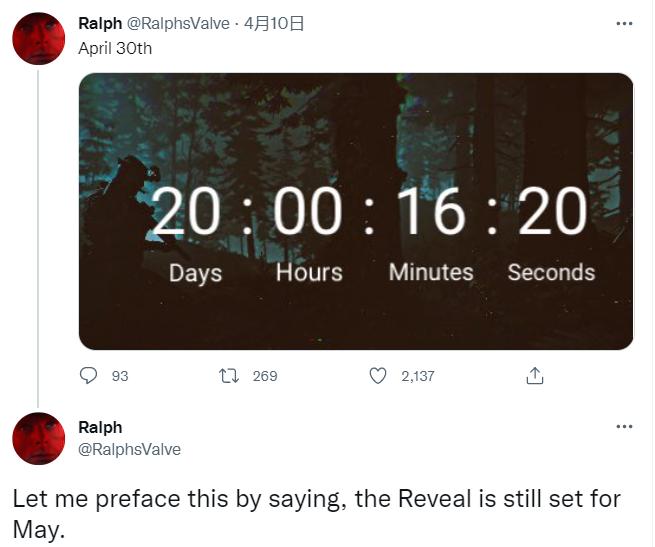Click Ralph's avatar on the reply tweet
The height and width of the screenshot is (547, 655).
tap(38, 438)
